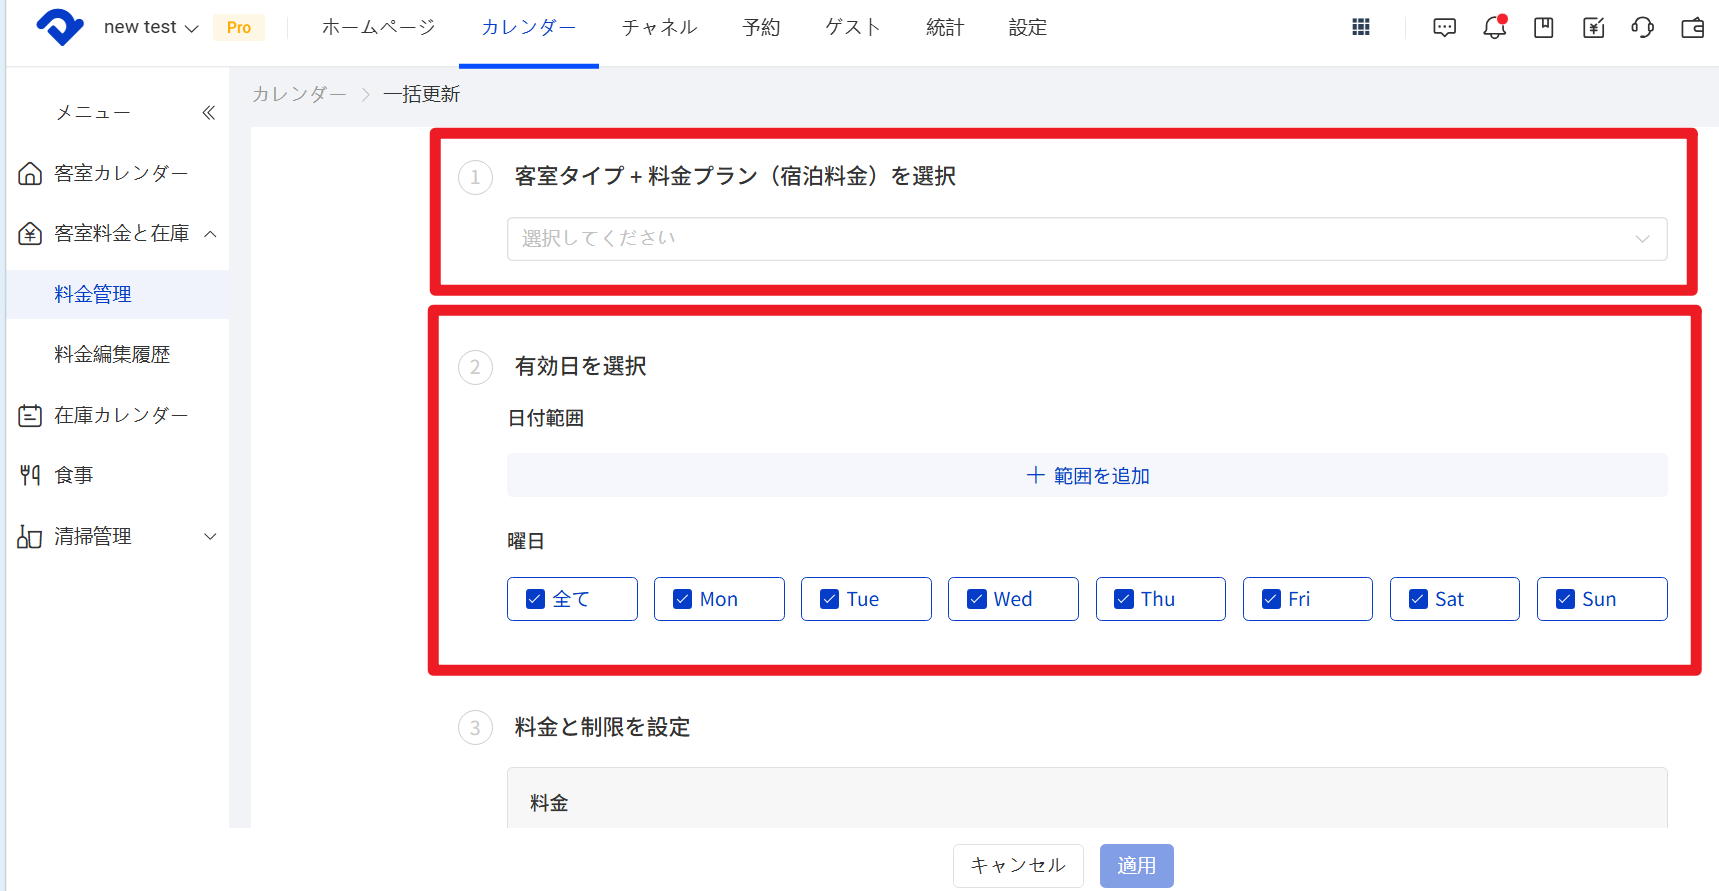The image size is (1719, 891).
Task: Open the wallet icon
Action: click(x=1693, y=28)
